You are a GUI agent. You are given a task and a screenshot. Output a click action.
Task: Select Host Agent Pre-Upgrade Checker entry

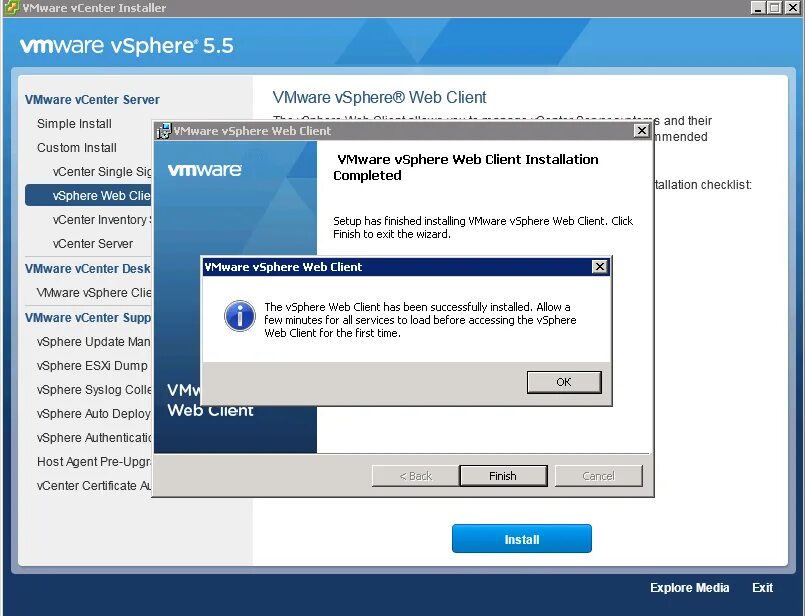(x=94, y=462)
